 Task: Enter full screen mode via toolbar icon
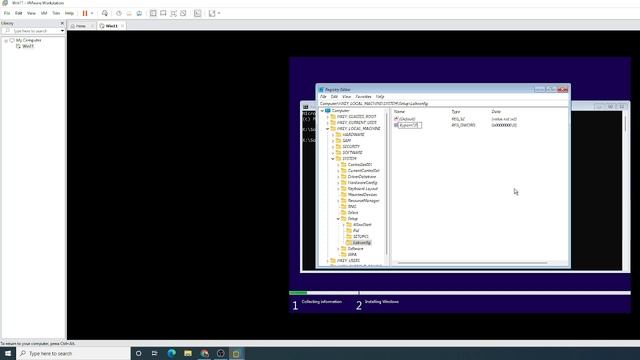(173, 13)
